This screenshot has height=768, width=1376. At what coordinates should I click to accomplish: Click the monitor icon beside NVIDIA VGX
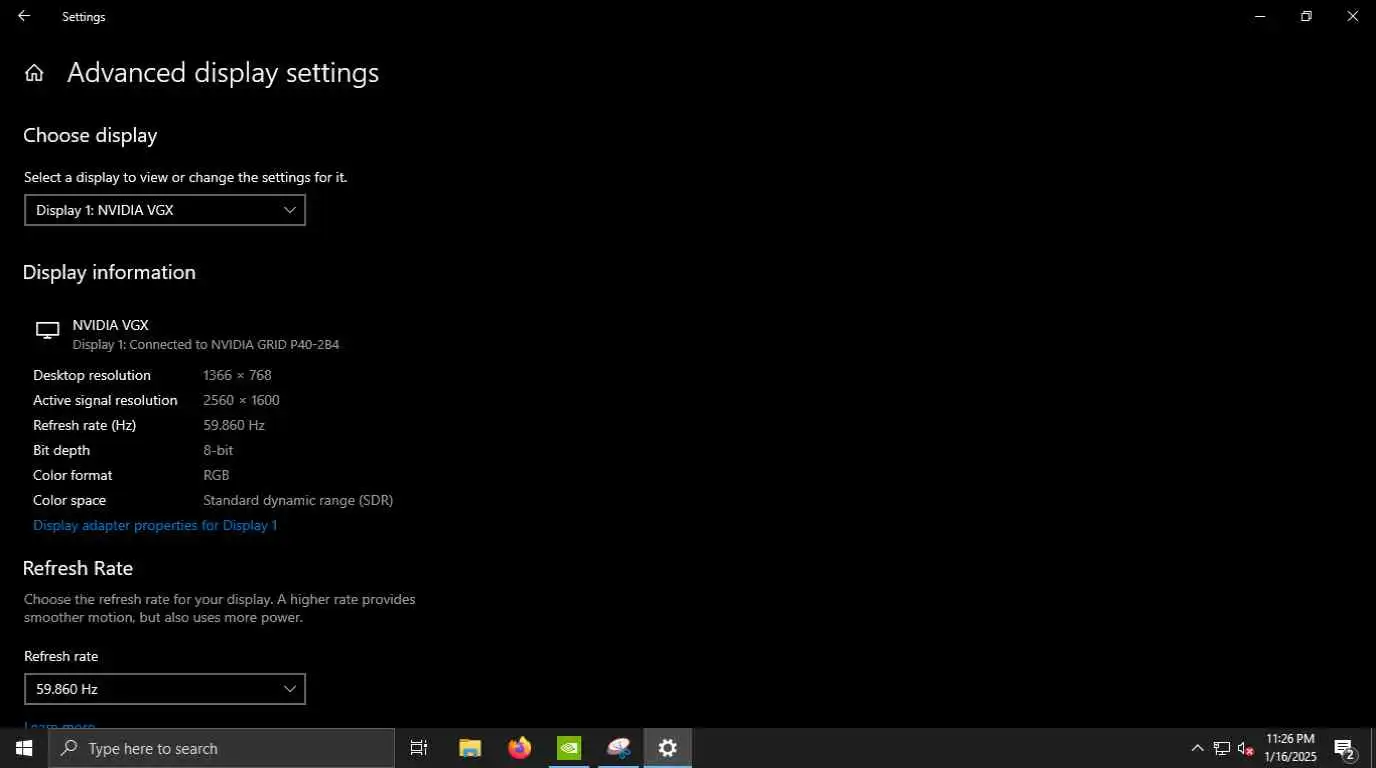click(x=47, y=331)
